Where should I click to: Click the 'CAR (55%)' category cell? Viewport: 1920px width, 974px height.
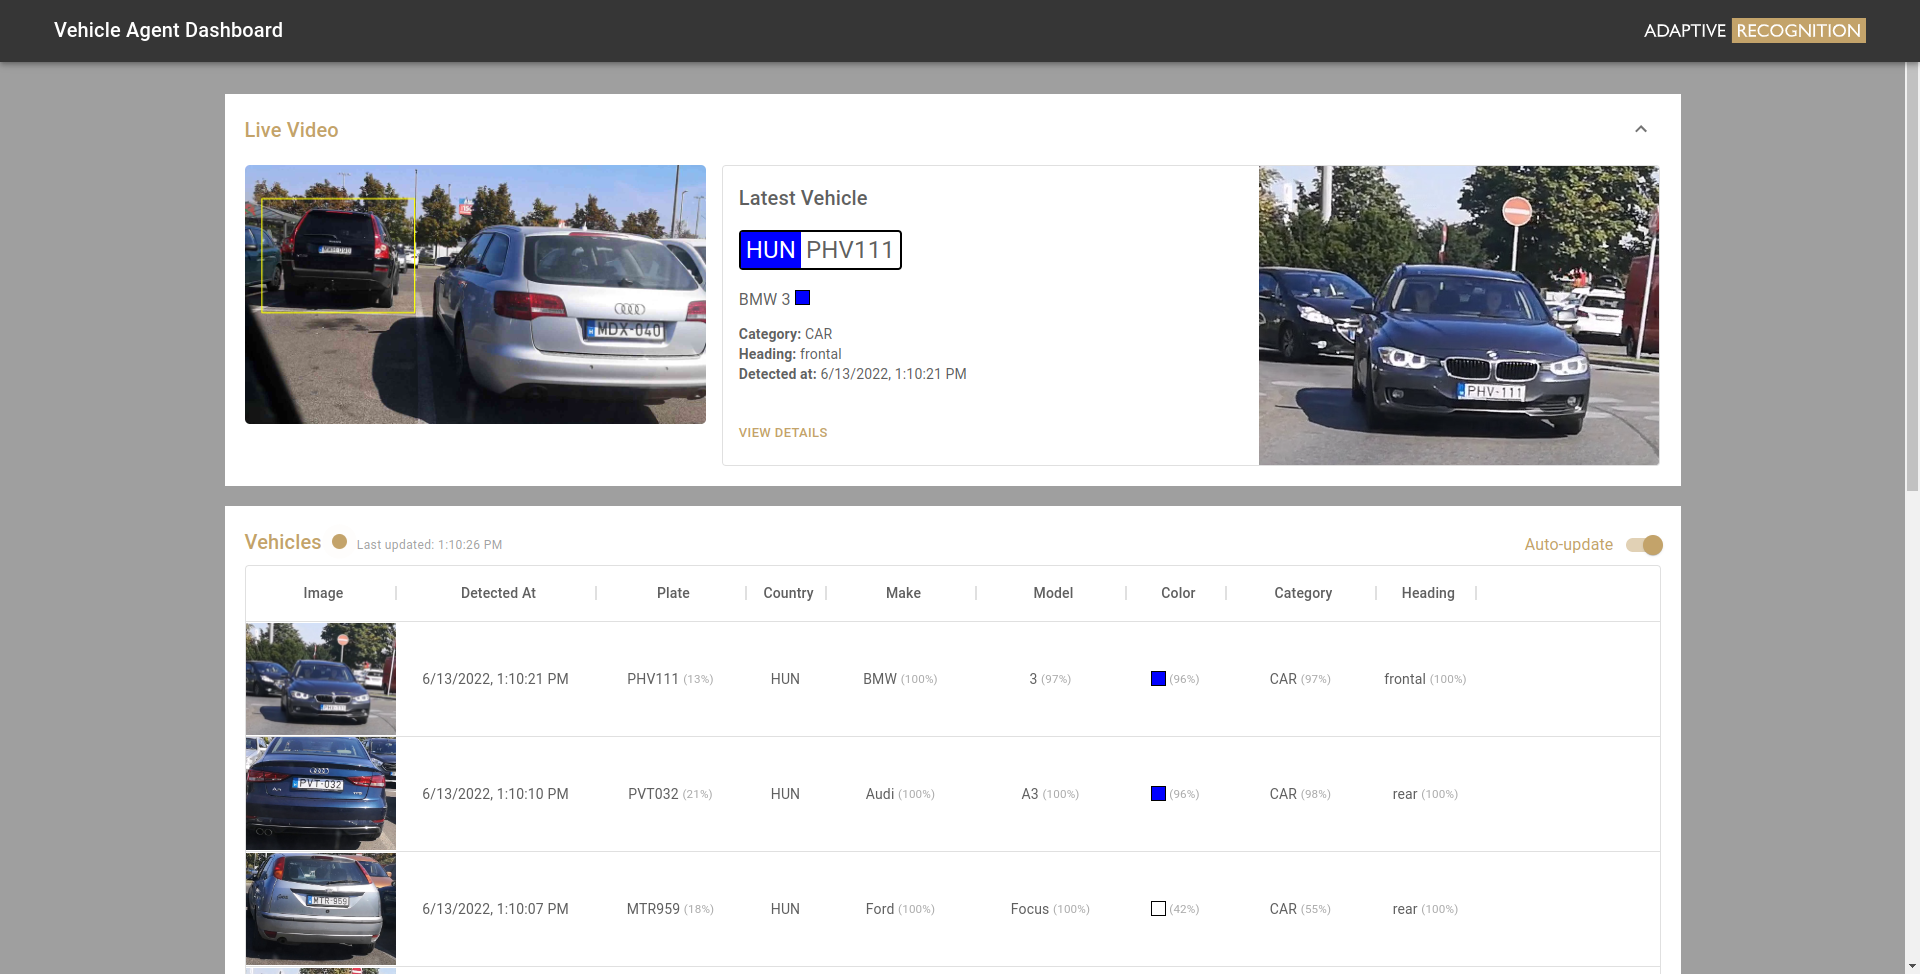pyautogui.click(x=1300, y=909)
